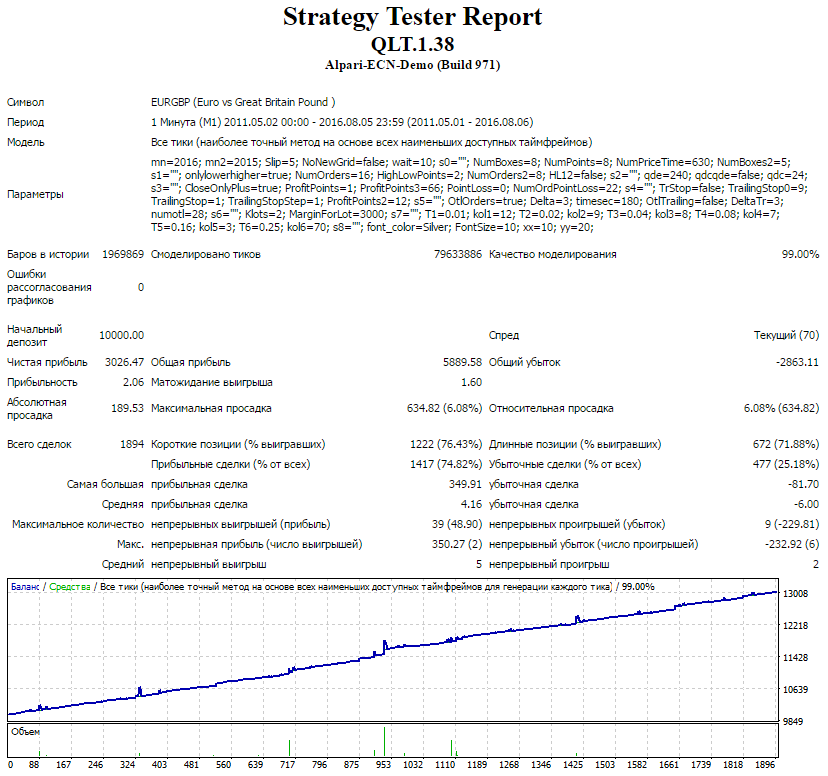Select expected payoff value 1.60
This screenshot has height=776, width=828.
[471, 383]
